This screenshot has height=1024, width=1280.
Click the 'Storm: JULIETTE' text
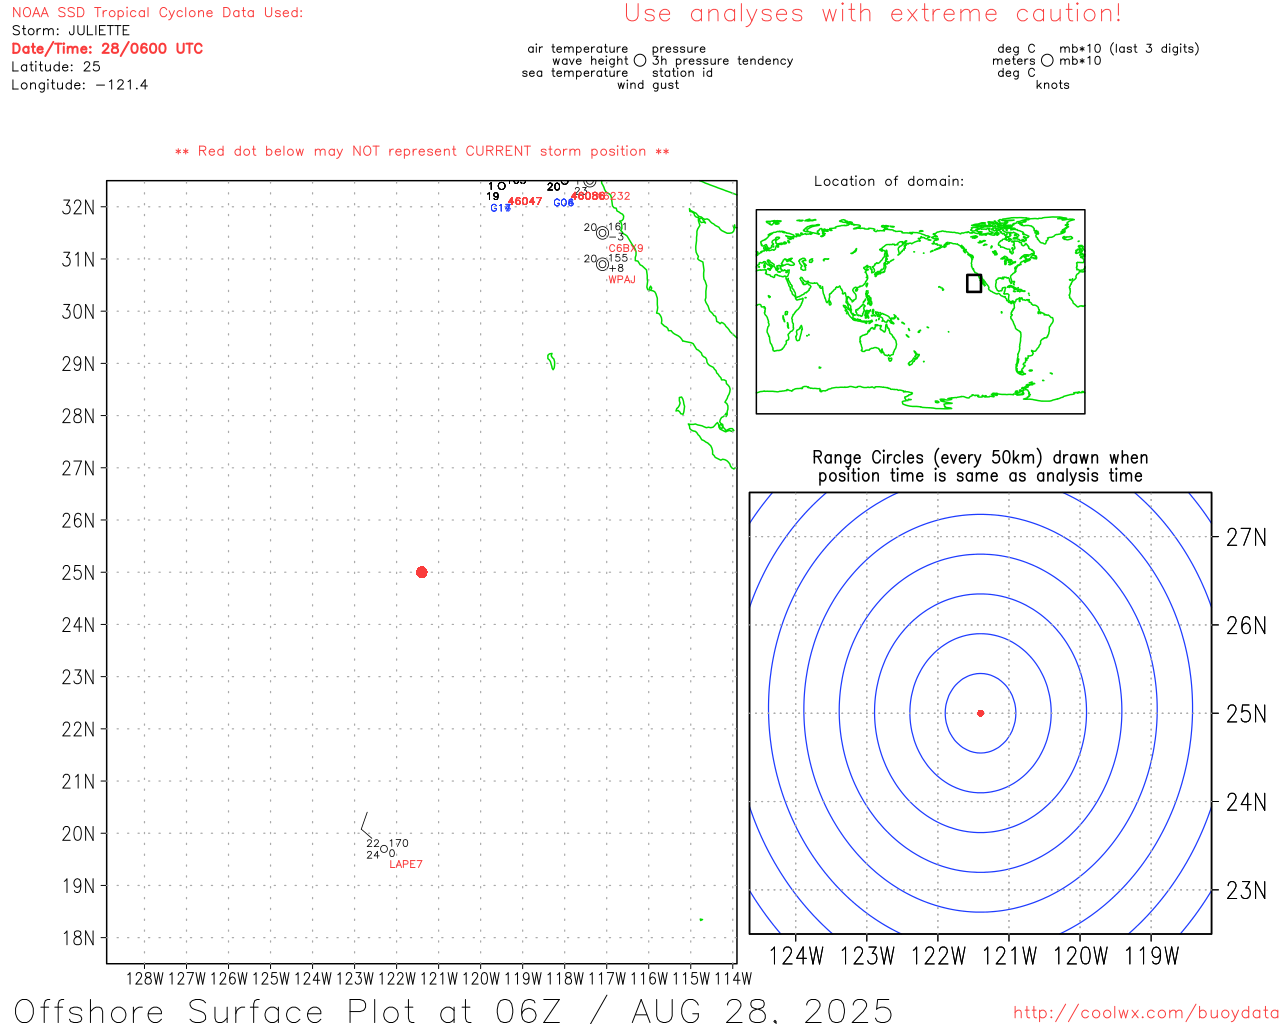pyautogui.click(x=71, y=31)
